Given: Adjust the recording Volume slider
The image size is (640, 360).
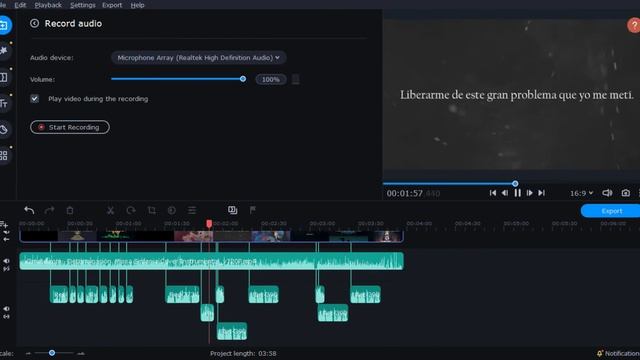Looking at the screenshot, I should 178,79.
